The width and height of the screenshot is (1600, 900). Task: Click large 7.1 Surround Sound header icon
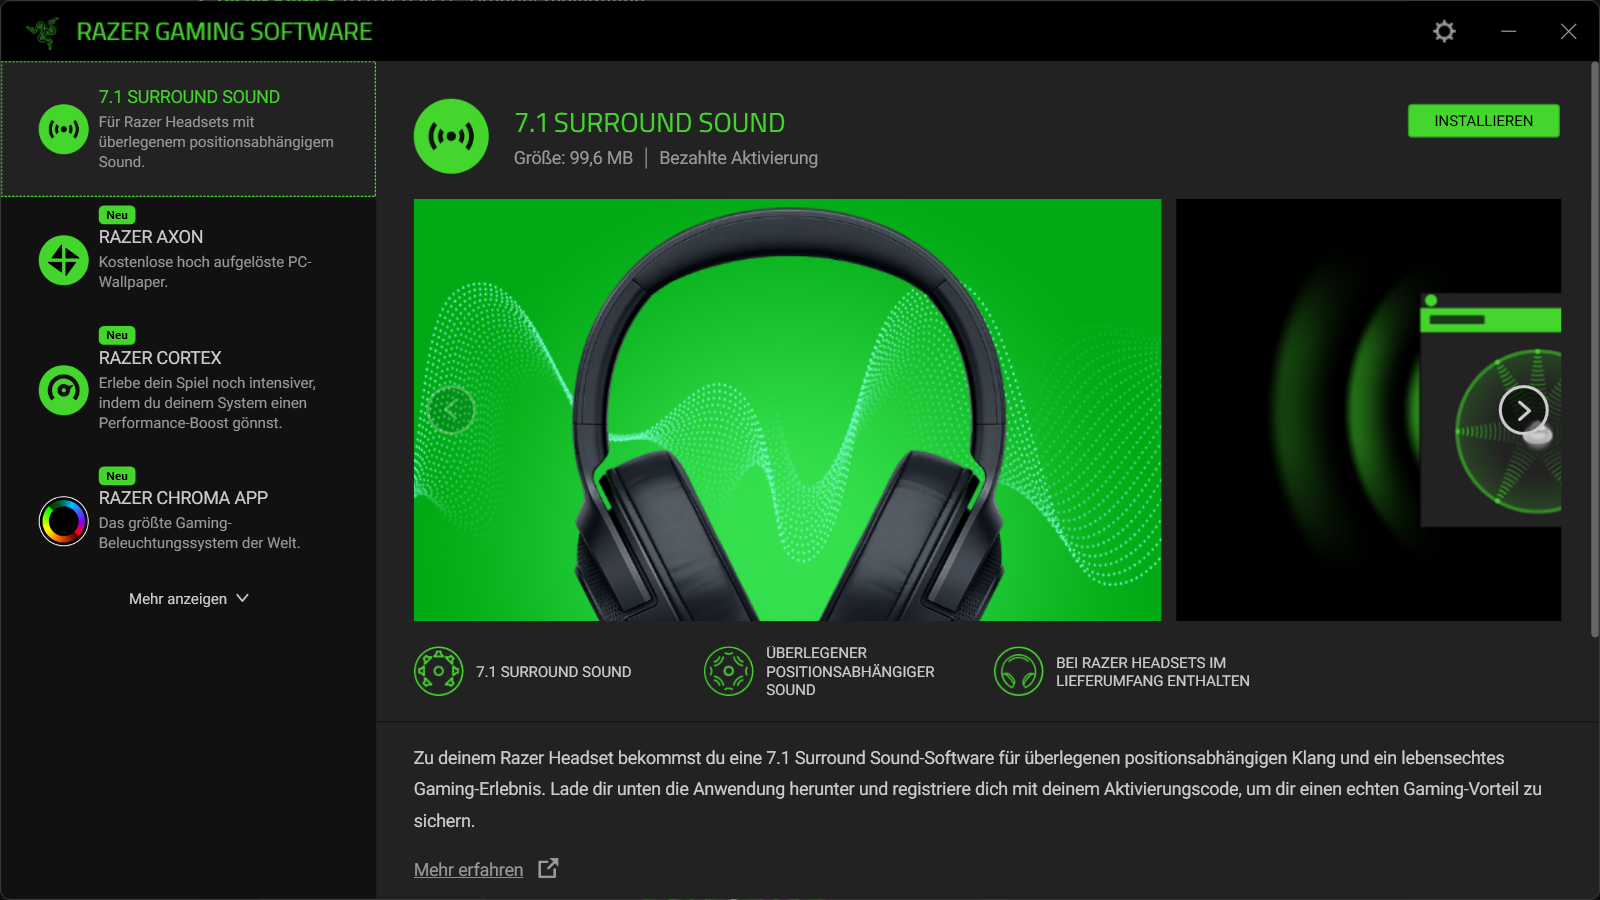(451, 136)
